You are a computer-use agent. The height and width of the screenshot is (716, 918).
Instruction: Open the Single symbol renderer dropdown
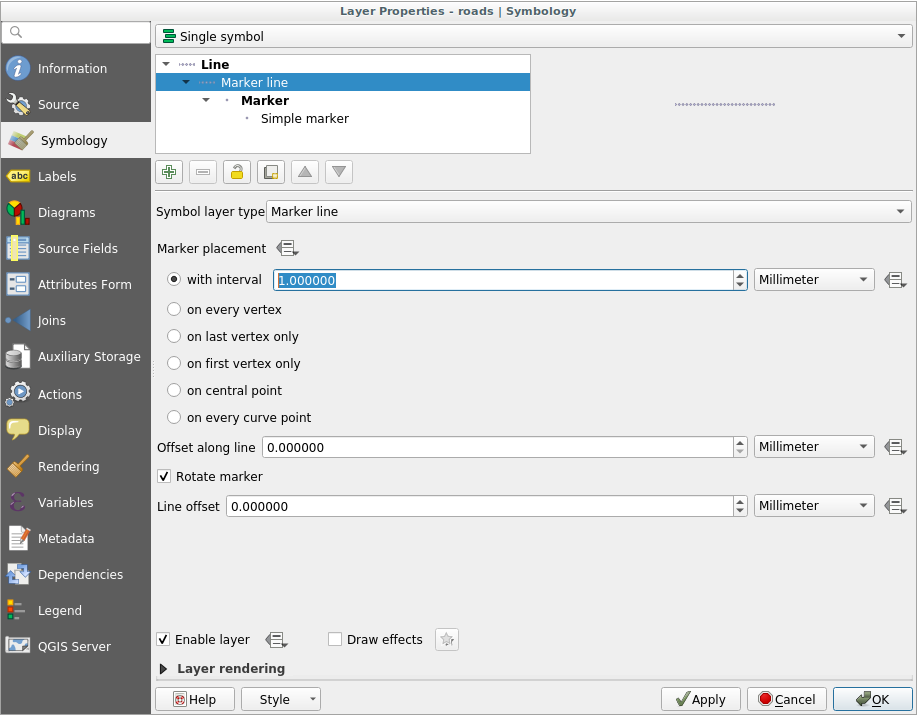tap(534, 36)
